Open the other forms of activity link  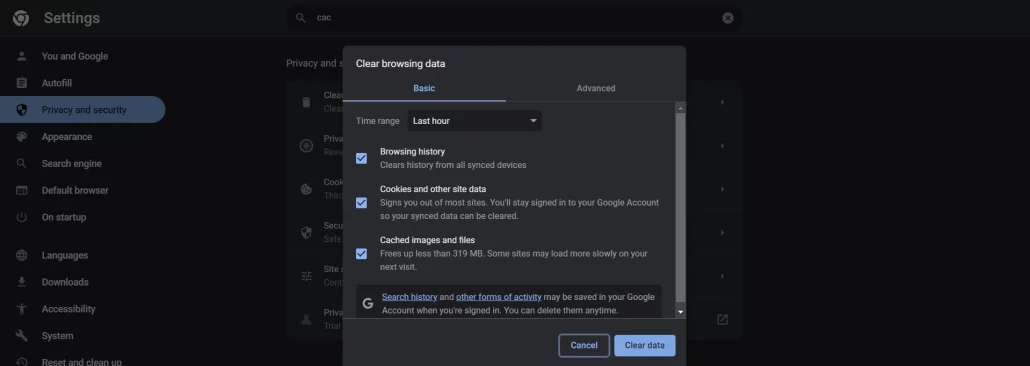point(499,297)
